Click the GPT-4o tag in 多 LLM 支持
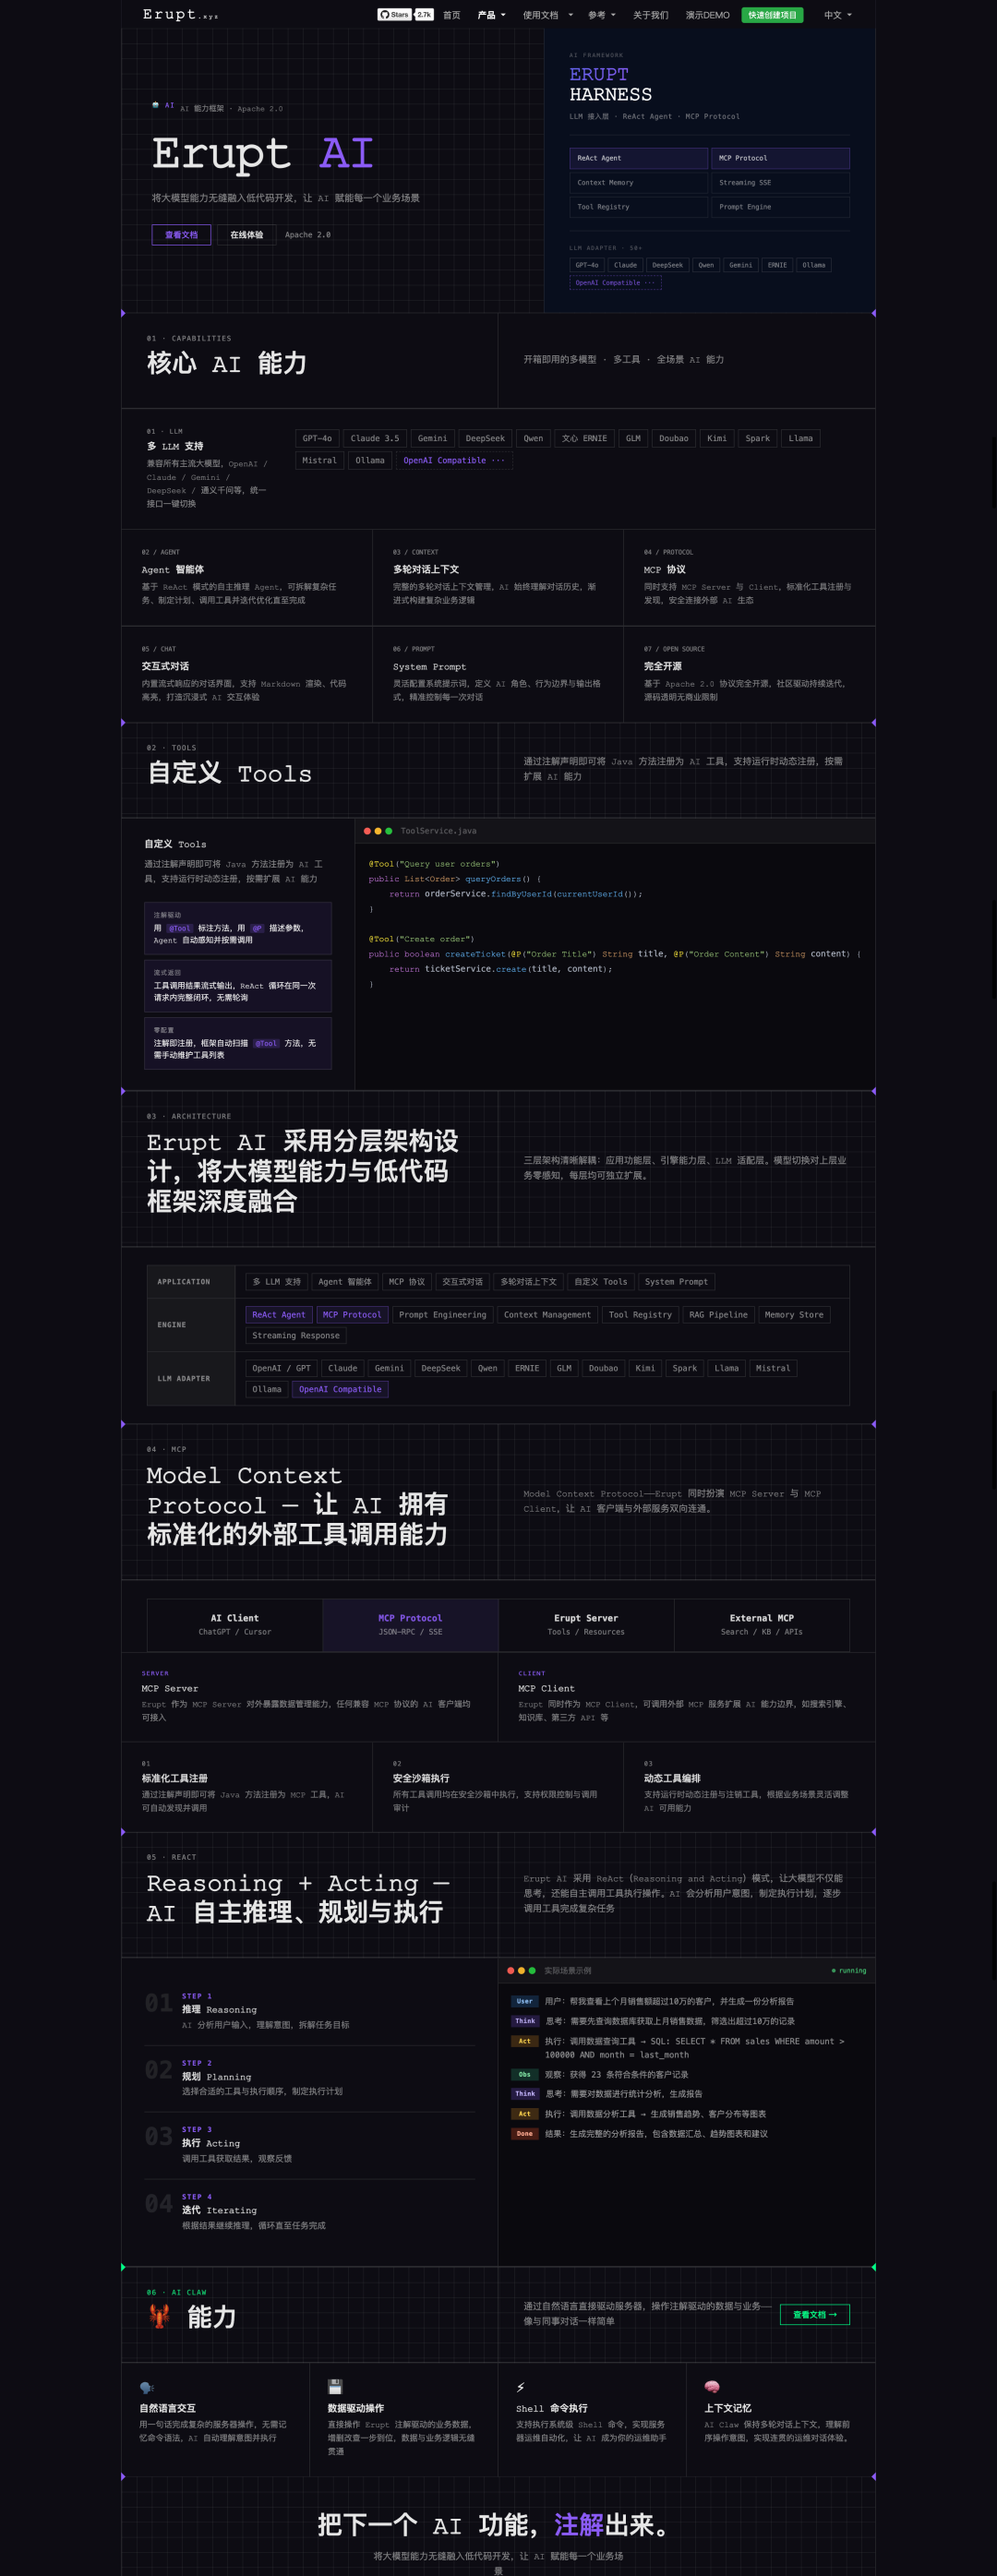The height and width of the screenshot is (2576, 997). point(317,438)
